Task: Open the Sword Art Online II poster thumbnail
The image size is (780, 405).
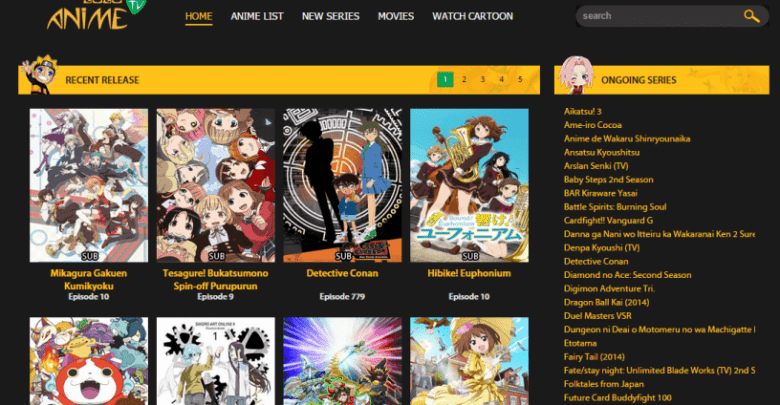Action: coord(215,361)
